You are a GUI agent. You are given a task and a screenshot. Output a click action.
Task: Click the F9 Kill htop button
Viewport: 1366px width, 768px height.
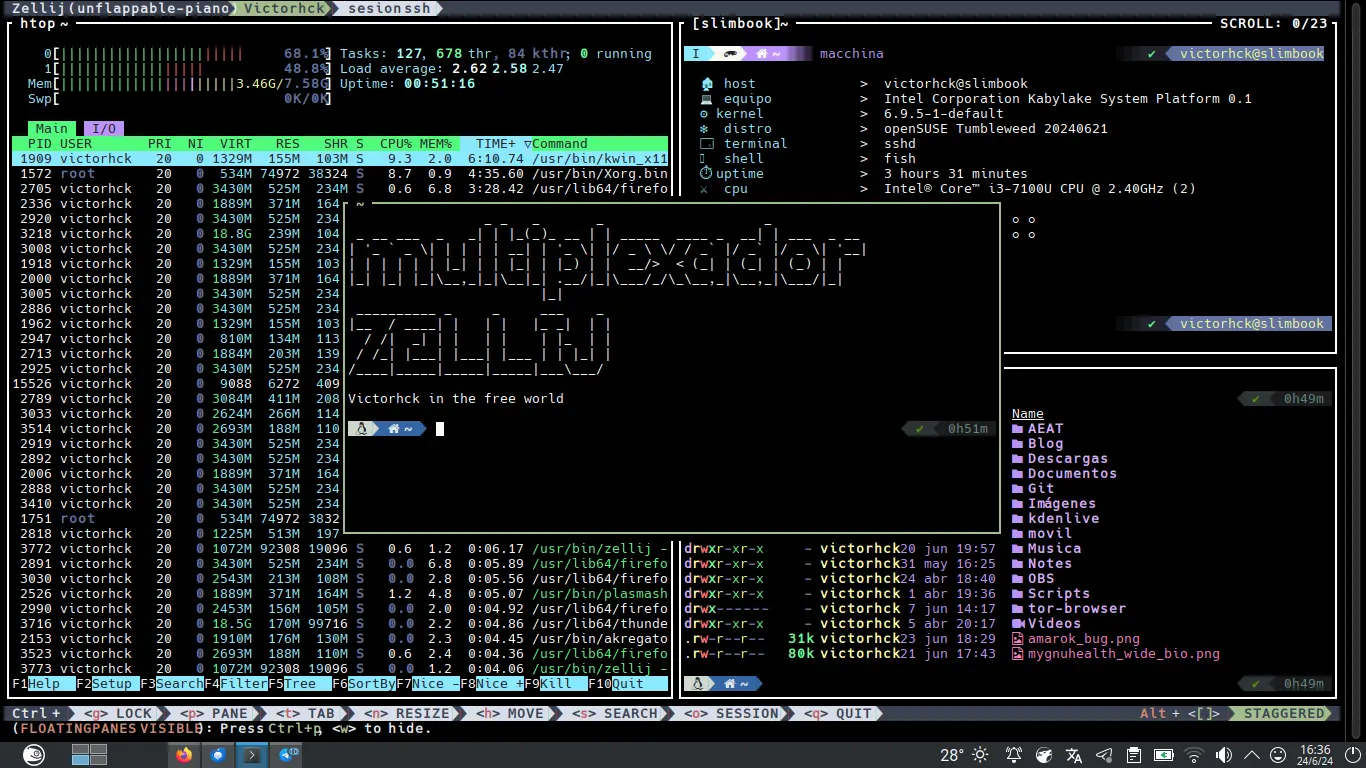[x=556, y=684]
